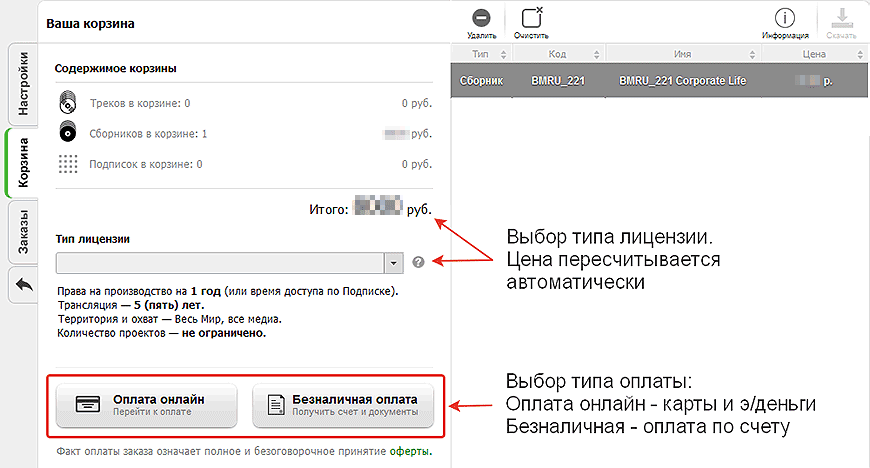Click the Удалить (delete) icon
870x468 pixels.
[481, 19]
